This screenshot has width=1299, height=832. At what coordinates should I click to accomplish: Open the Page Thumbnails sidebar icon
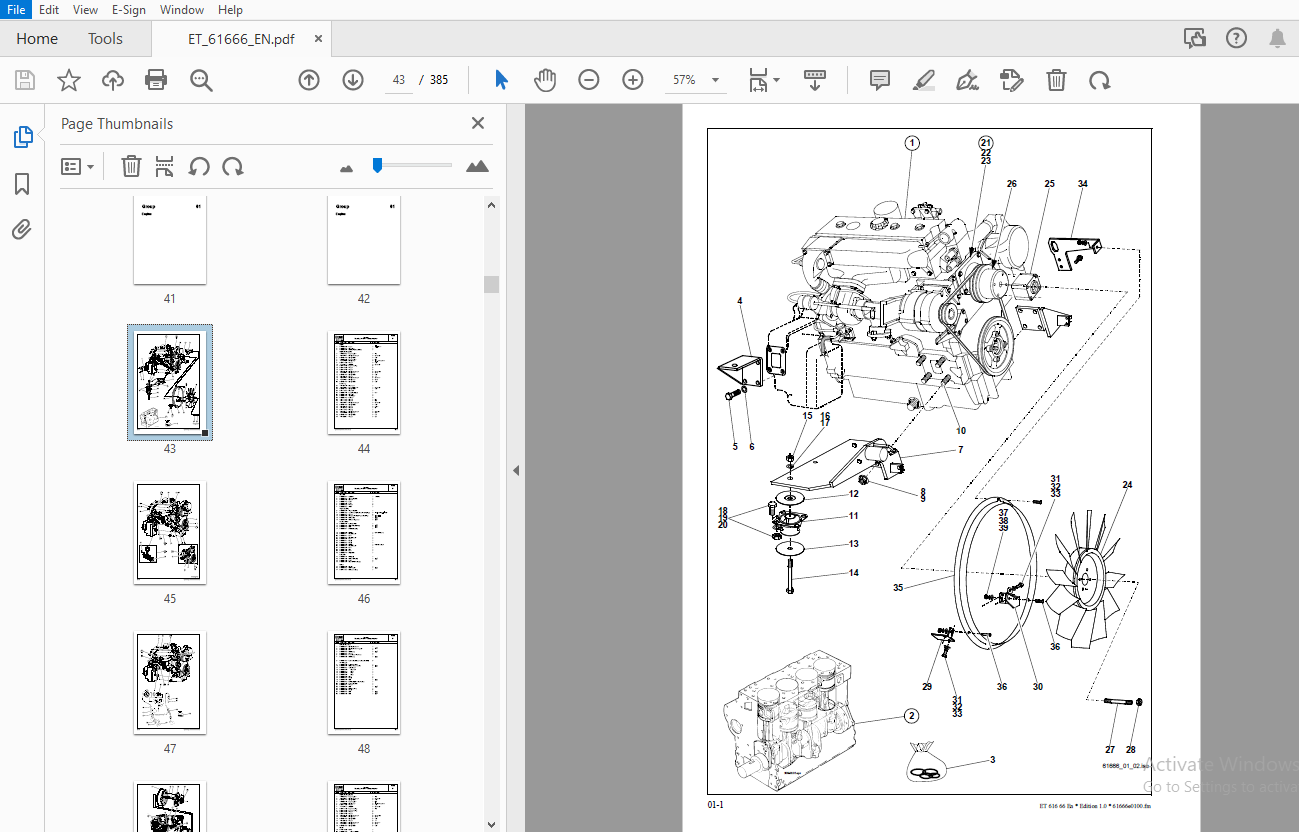point(23,137)
